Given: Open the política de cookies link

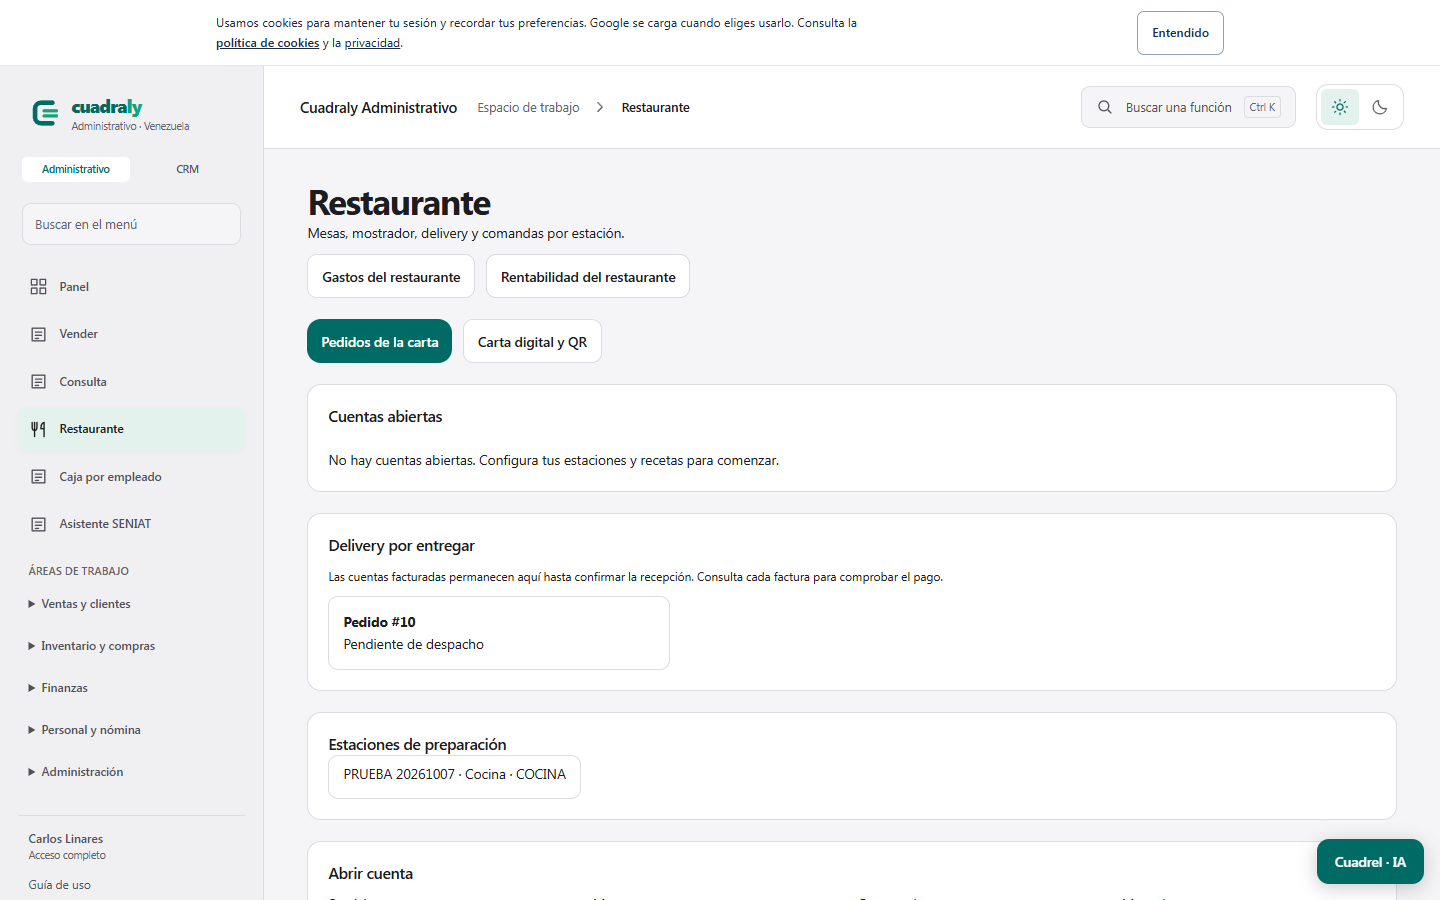Looking at the screenshot, I should [x=268, y=43].
